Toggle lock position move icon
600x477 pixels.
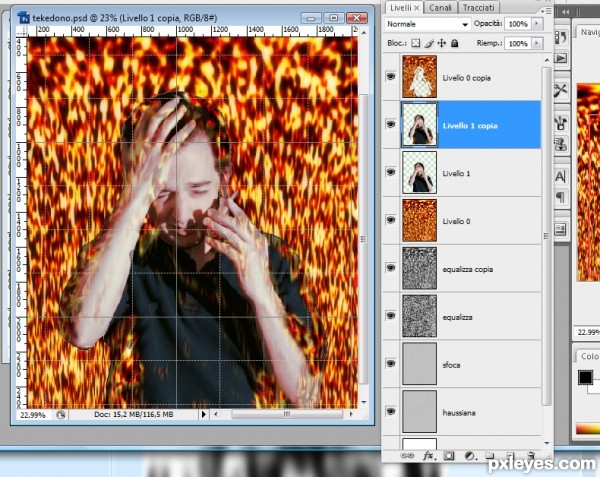[442, 43]
